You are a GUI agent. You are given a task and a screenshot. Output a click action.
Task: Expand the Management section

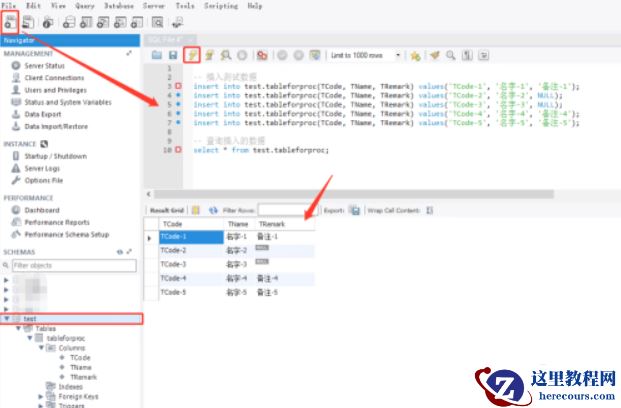tap(129, 53)
